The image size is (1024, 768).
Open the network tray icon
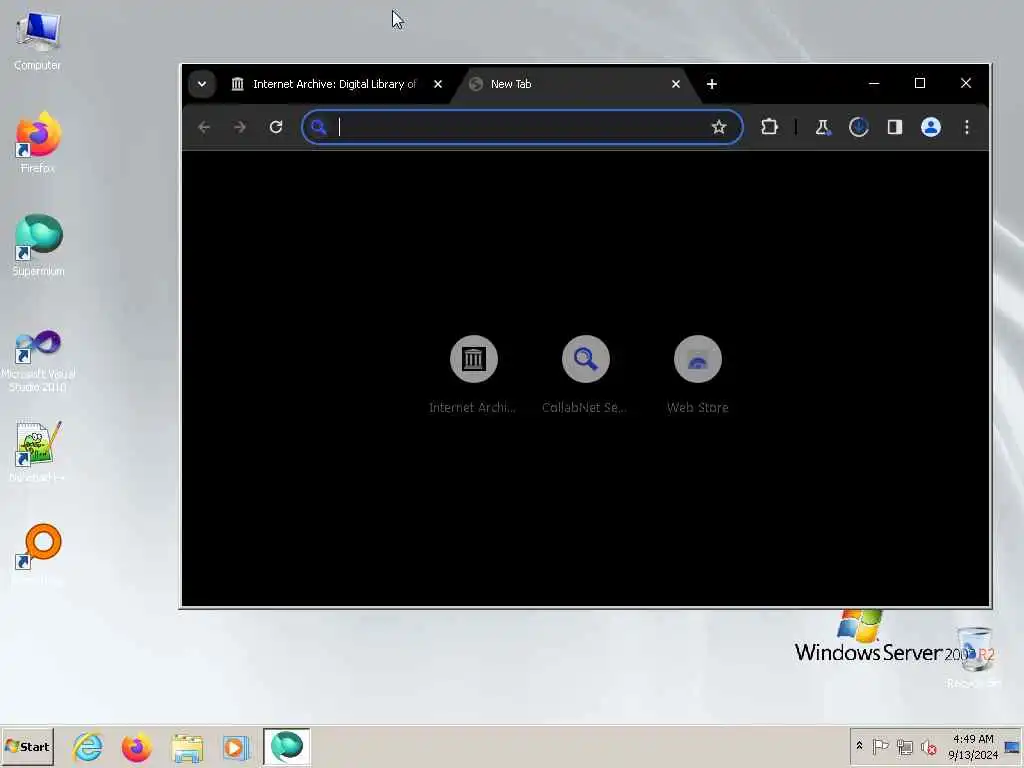point(904,746)
